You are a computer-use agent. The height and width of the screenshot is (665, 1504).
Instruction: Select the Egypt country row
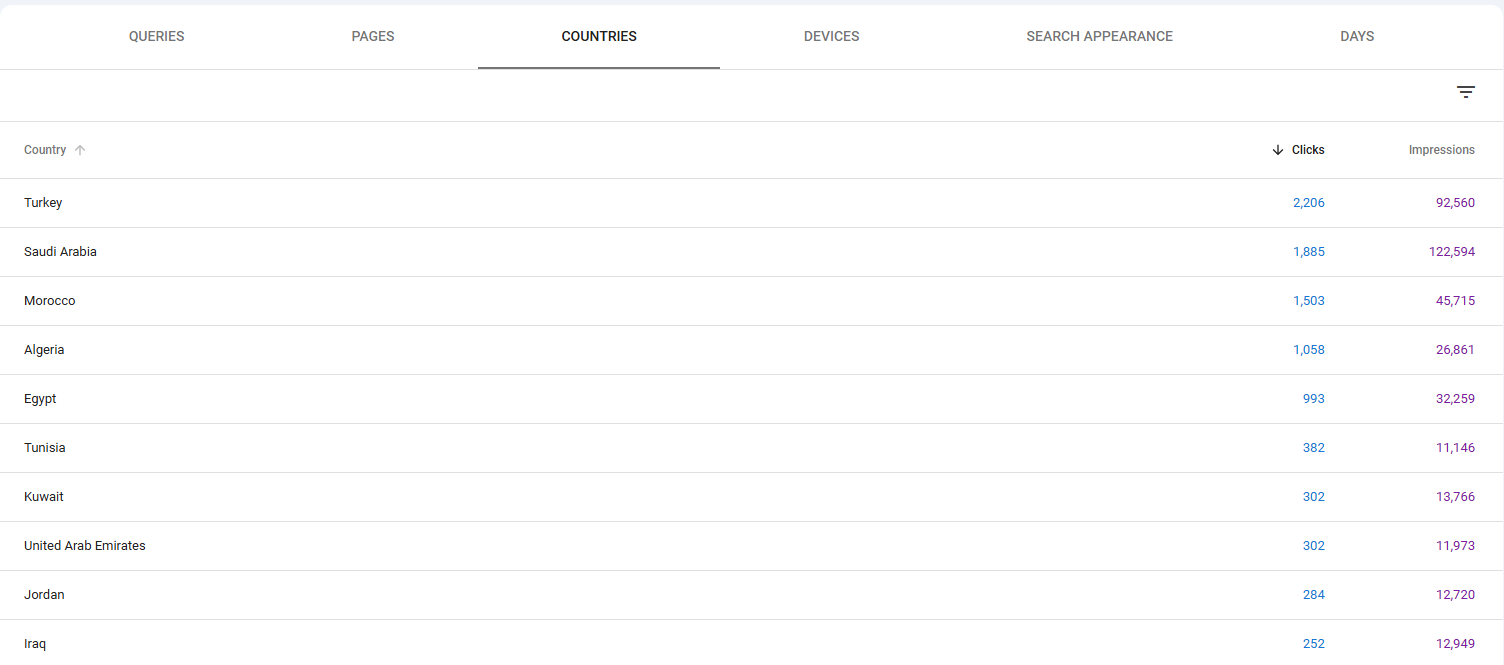click(752, 399)
